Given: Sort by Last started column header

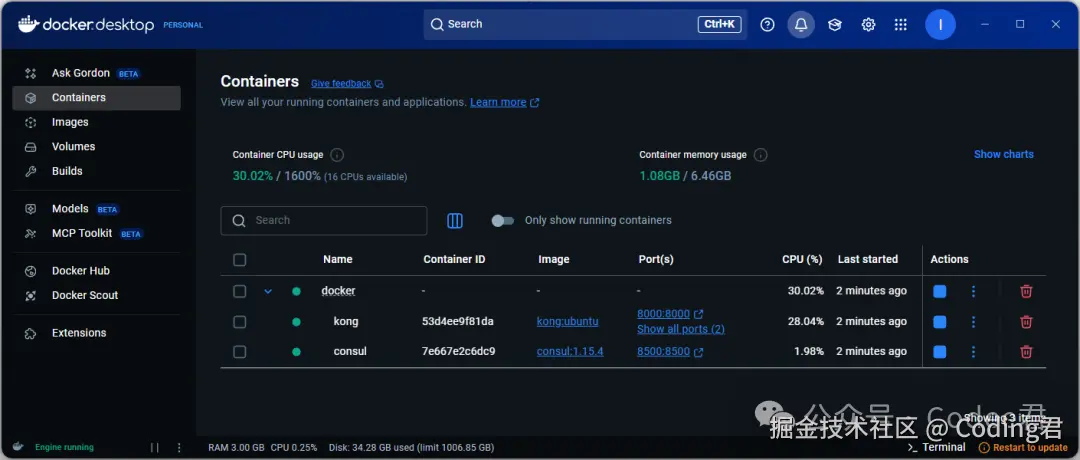Looking at the screenshot, I should pyautogui.click(x=868, y=260).
